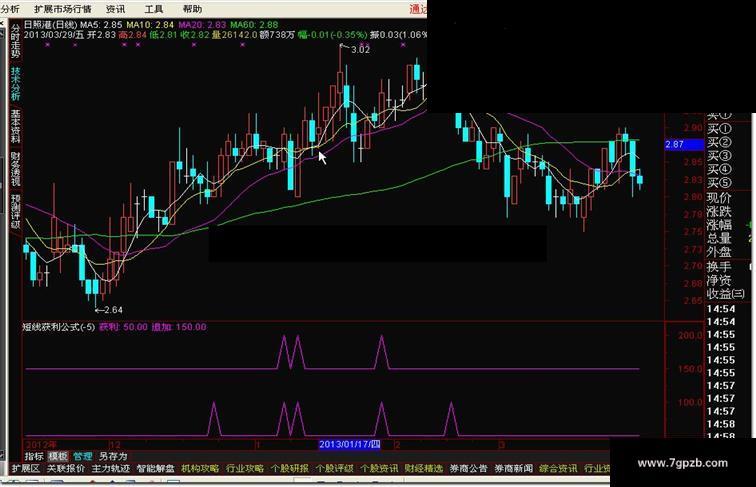Click the 买② row in quote panel
The height and width of the screenshot is (487, 756).
719,143
